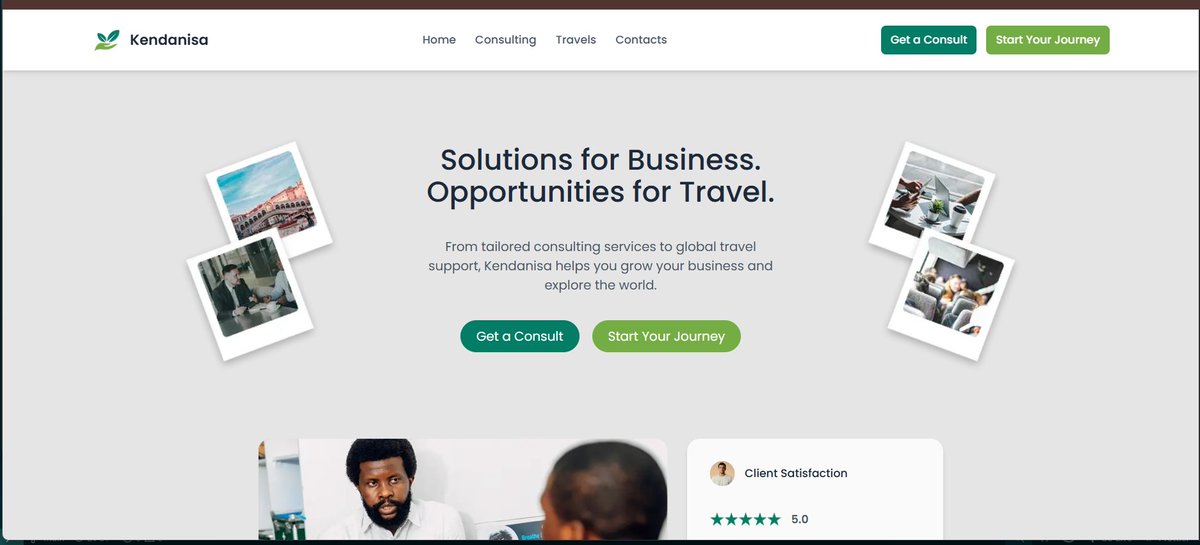1200x545 pixels.
Task: Click the header Get a Consult button
Action: click(x=928, y=40)
